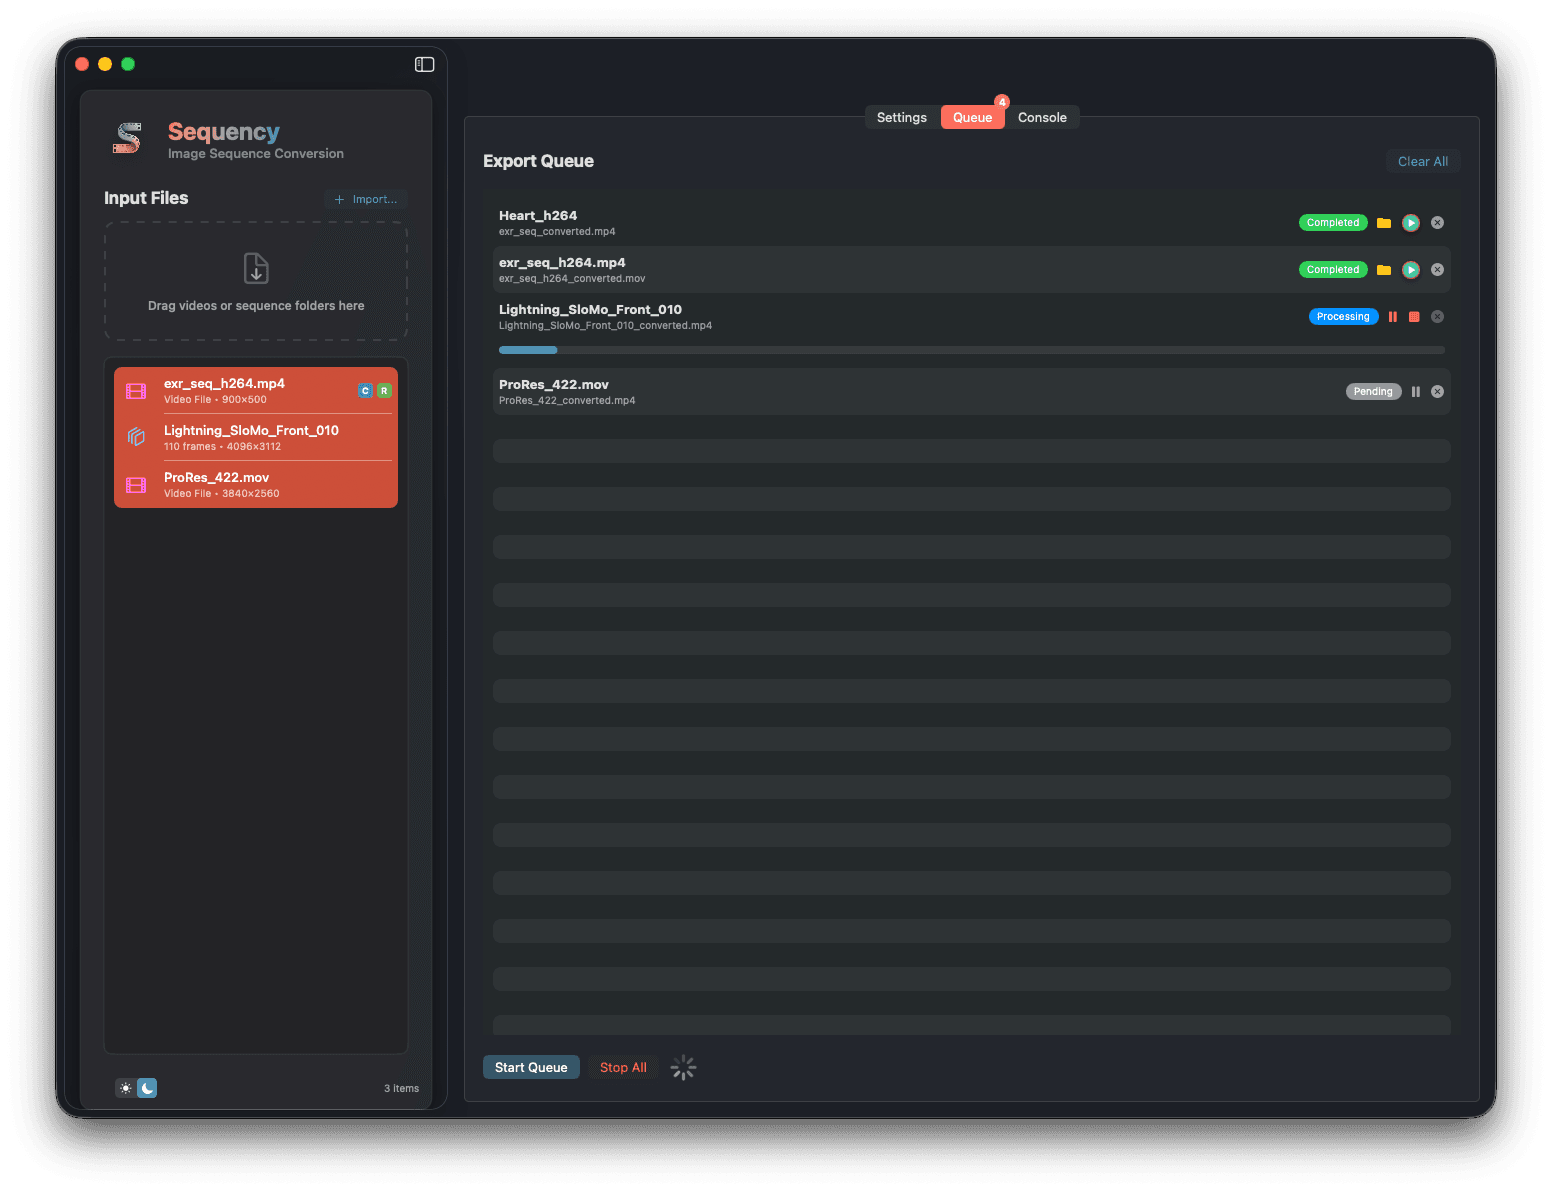Click the C badge on exr_seq_h264.mp4
Screen dimensions: 1552x1192
pyautogui.click(x=365, y=390)
